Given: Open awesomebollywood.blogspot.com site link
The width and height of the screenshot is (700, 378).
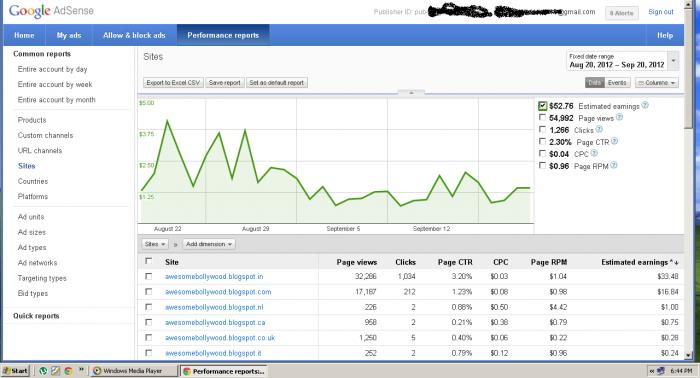Looking at the screenshot, I should click(218, 292).
